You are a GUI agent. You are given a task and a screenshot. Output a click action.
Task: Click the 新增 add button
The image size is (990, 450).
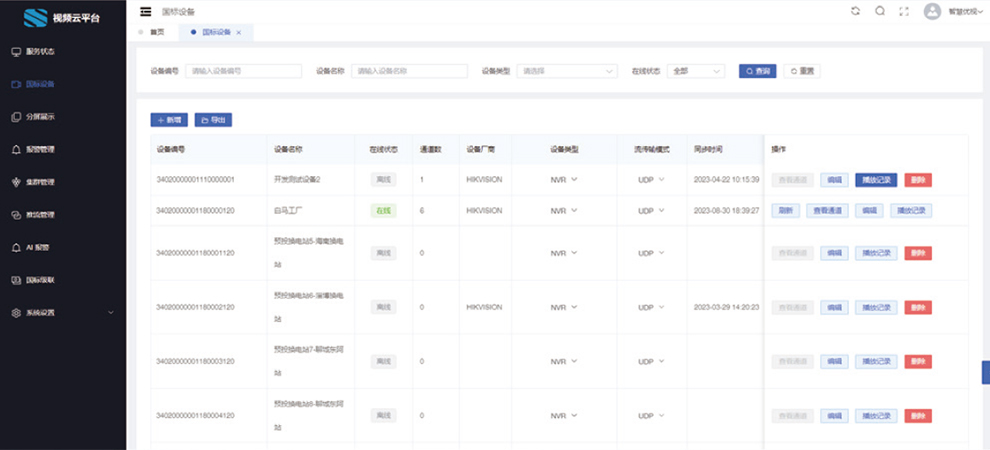click(x=168, y=120)
